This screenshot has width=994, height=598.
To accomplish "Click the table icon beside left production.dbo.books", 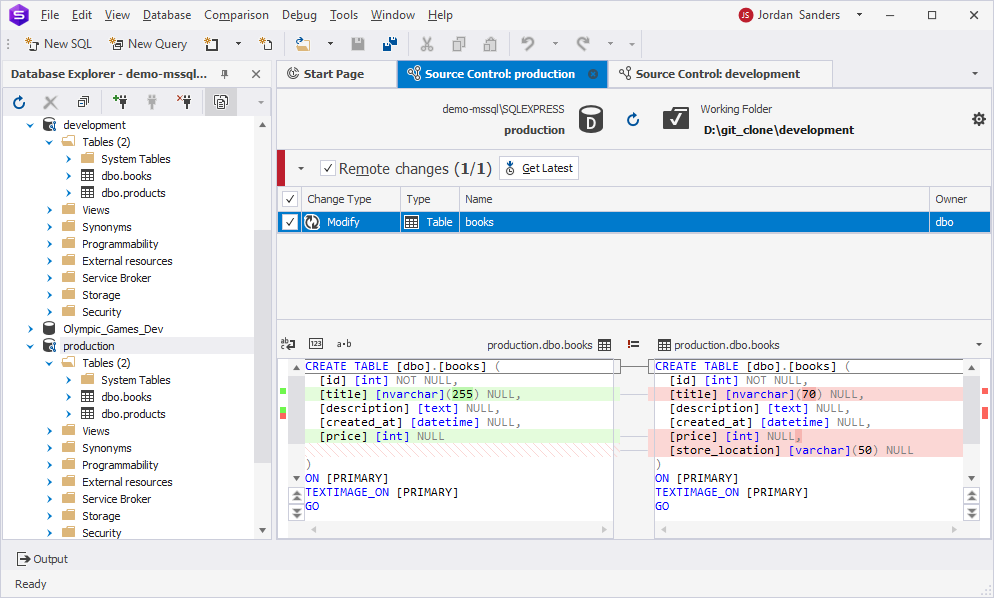I will click(605, 345).
